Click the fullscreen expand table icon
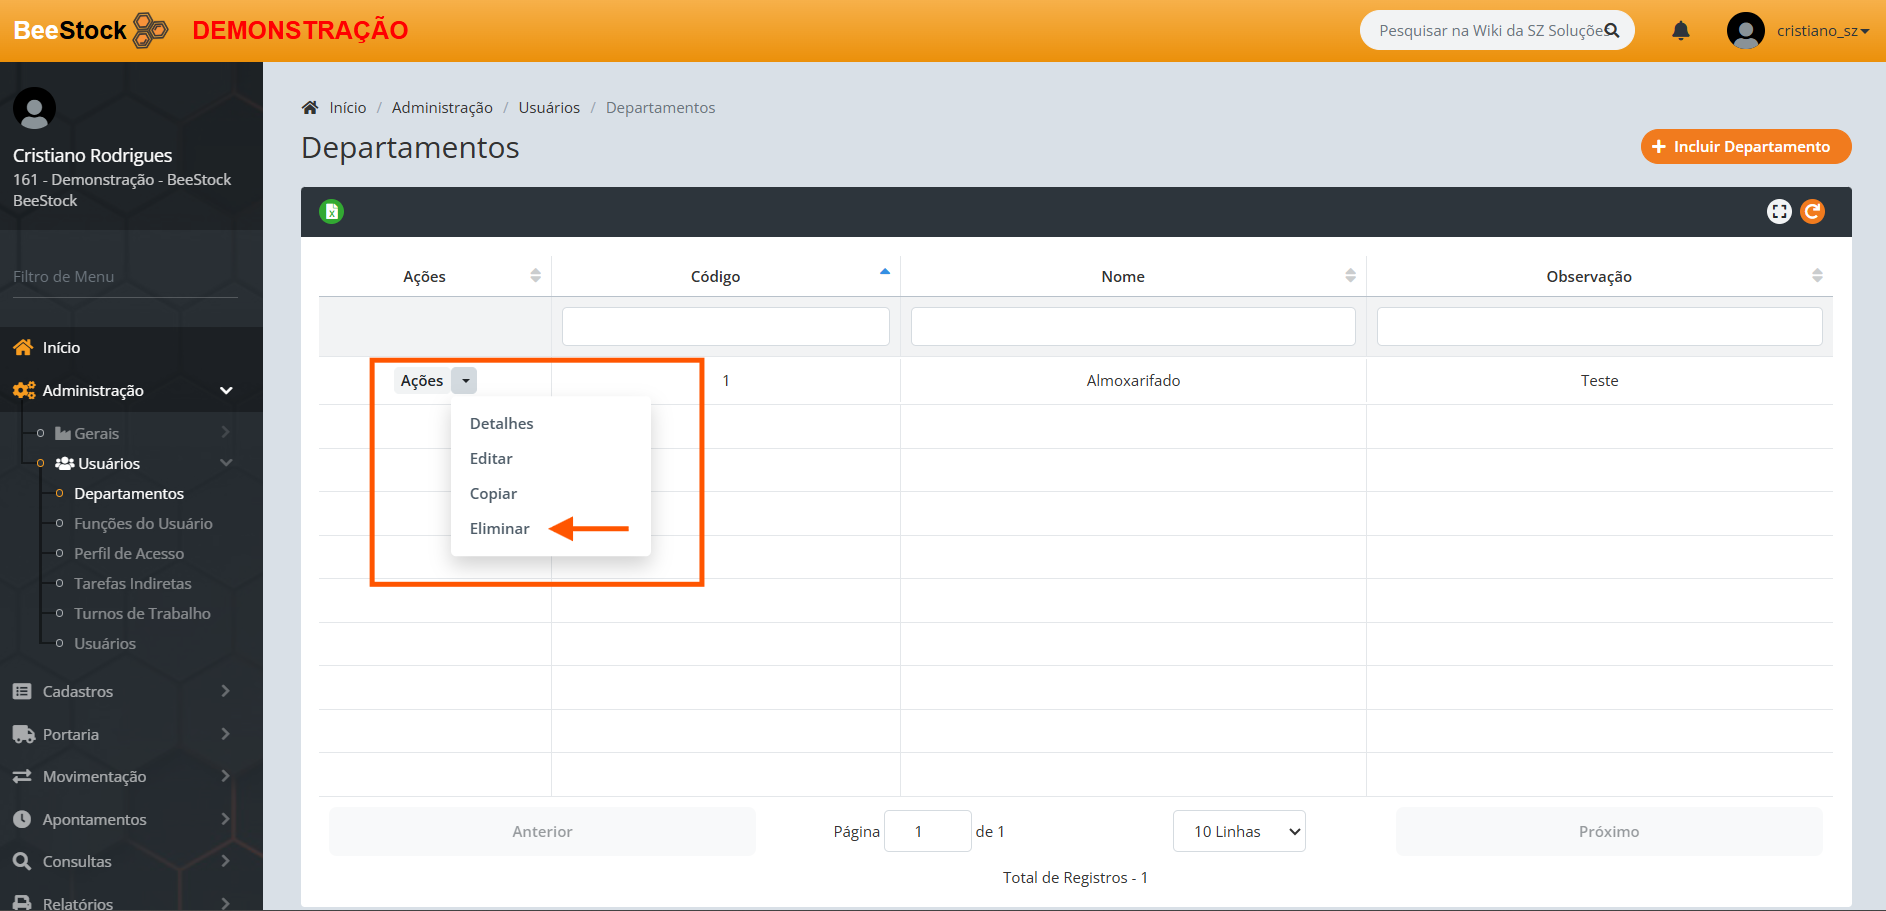 [1779, 212]
